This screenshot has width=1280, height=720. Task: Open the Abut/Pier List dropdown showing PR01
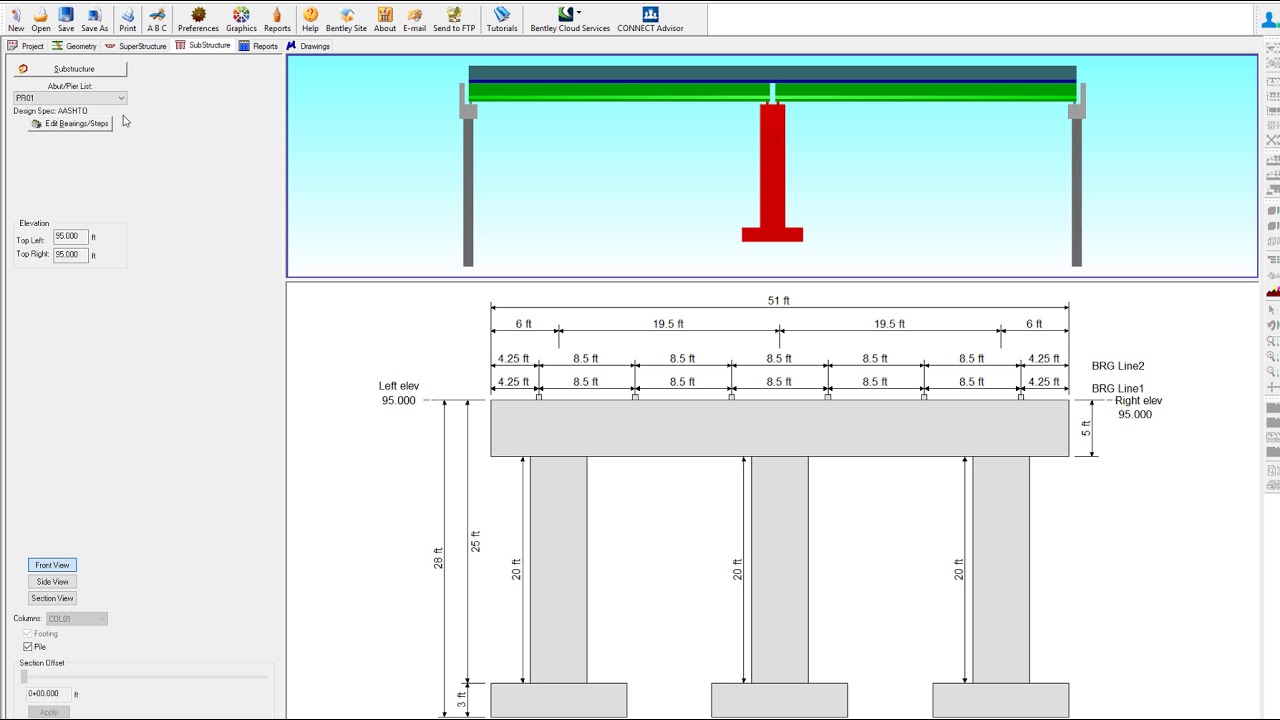click(70, 98)
